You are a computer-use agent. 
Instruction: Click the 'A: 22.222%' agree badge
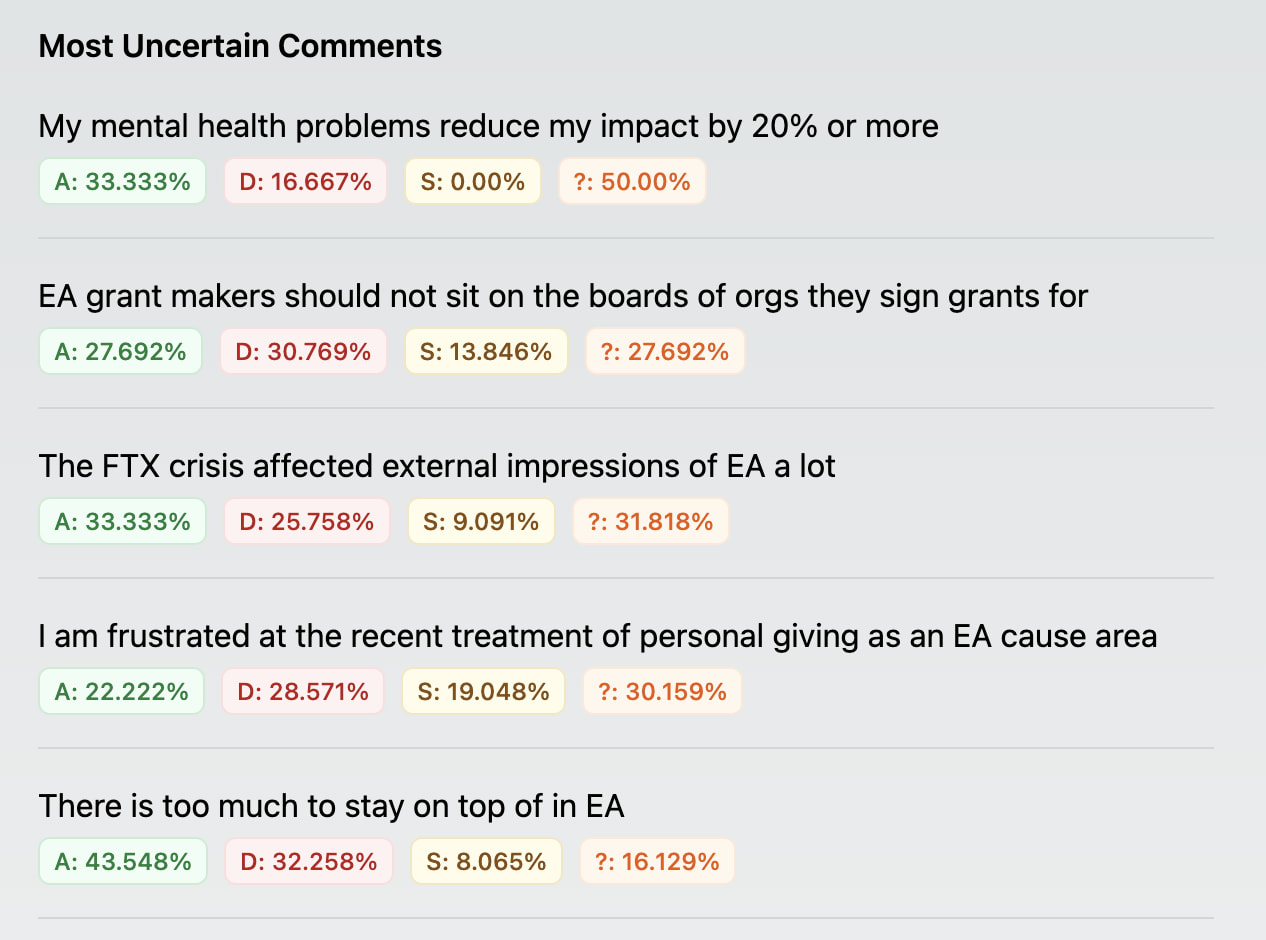tap(121, 691)
